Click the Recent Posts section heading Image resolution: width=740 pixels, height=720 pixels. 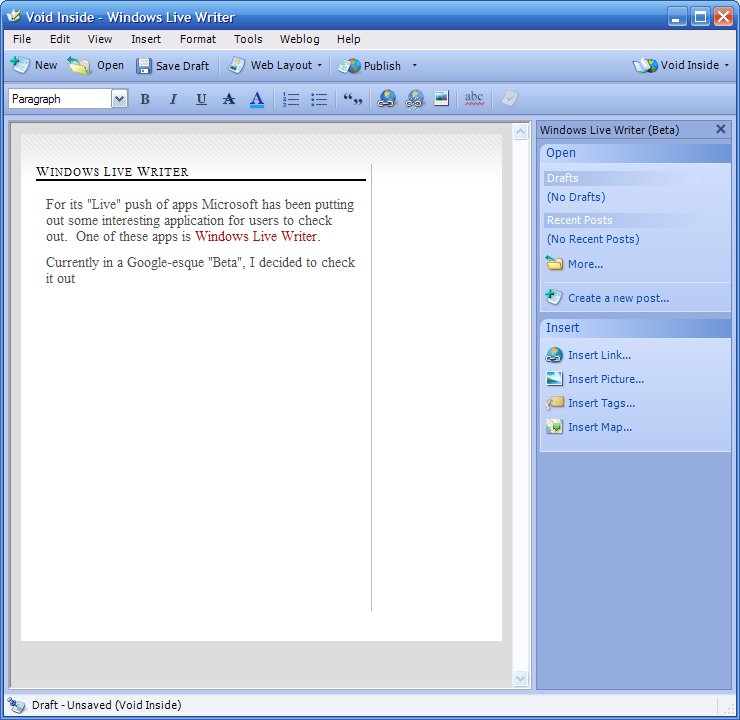[x=580, y=220]
